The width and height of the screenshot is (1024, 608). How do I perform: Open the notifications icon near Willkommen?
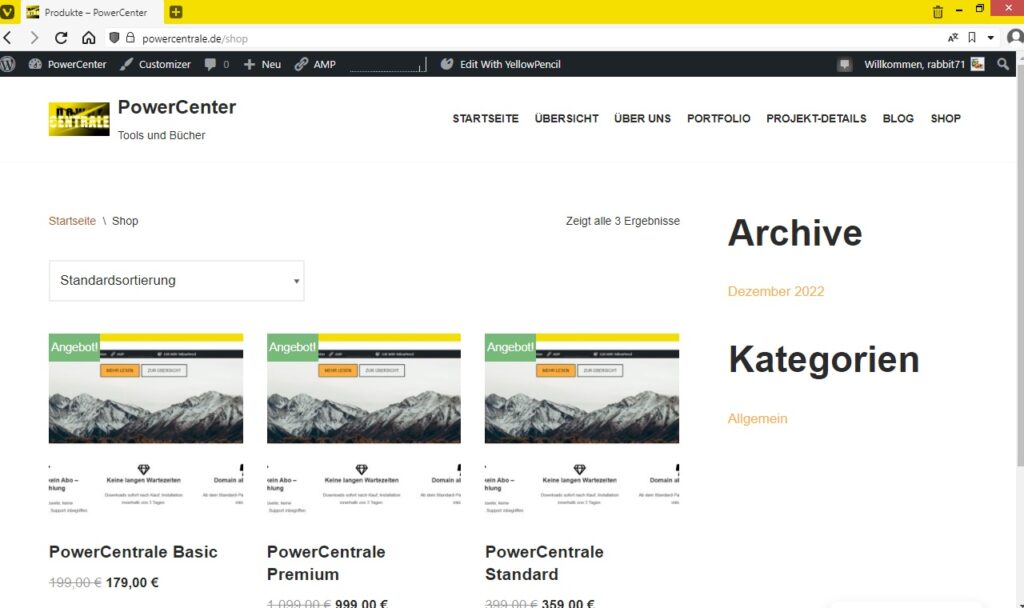pyautogui.click(x=844, y=64)
